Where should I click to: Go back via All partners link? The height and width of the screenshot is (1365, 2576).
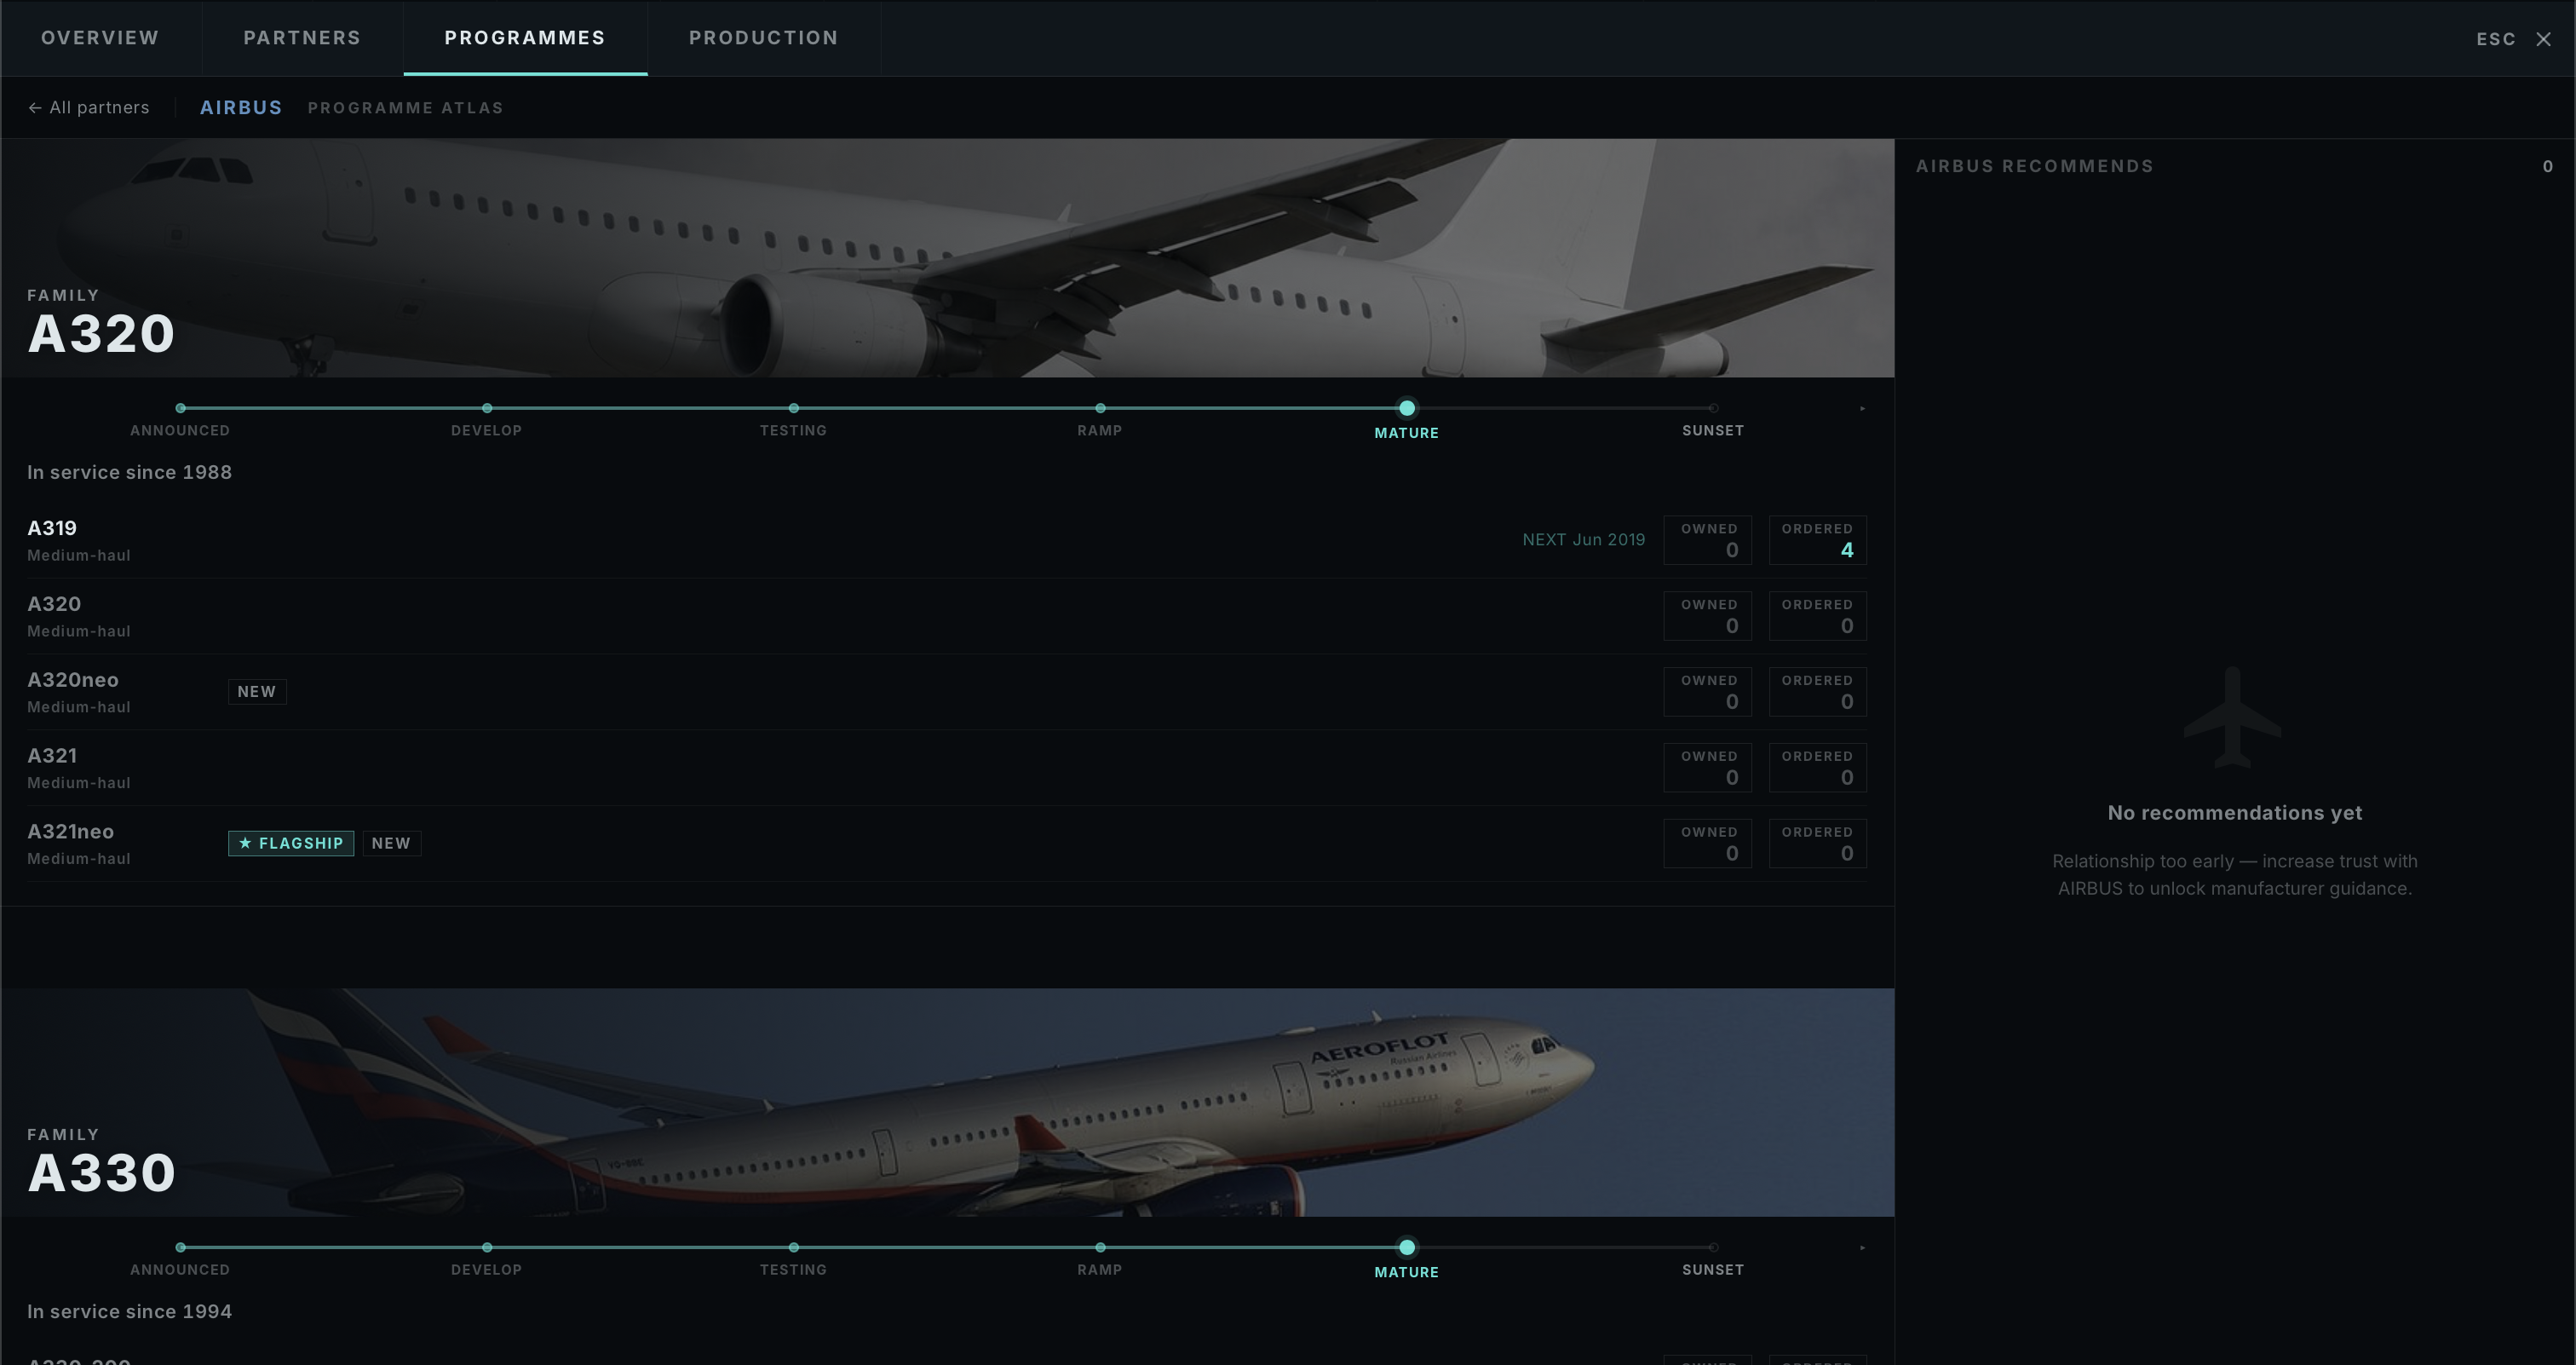89,107
